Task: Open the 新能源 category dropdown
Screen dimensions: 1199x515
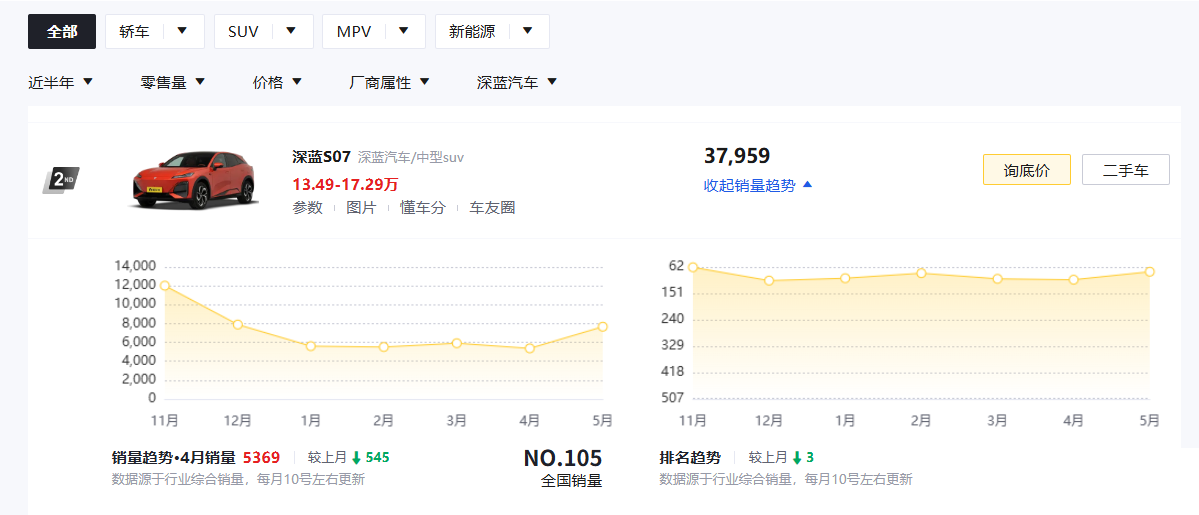Action: click(x=492, y=31)
